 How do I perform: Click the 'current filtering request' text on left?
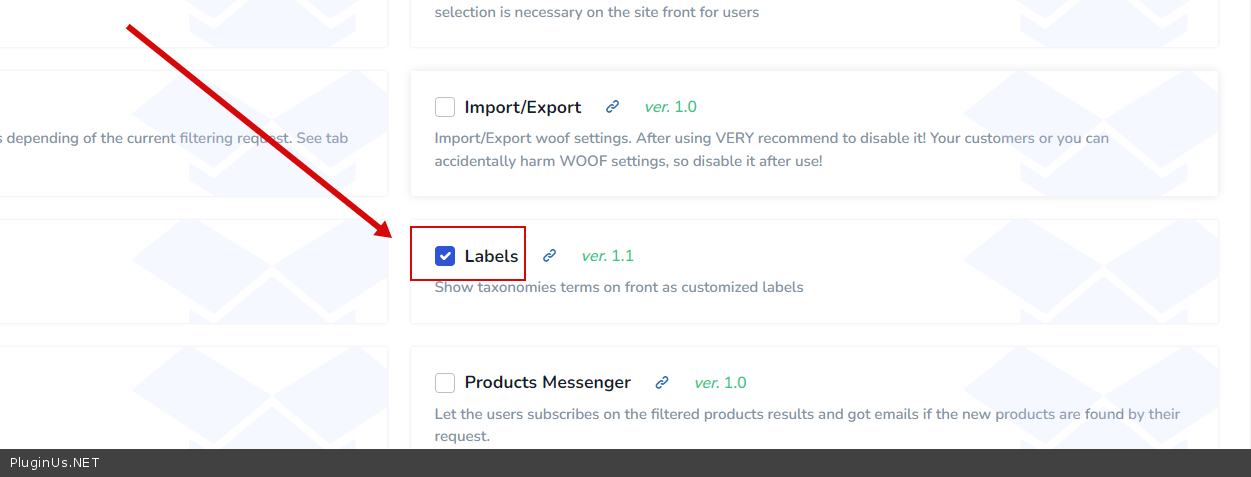pyautogui.click(x=175, y=138)
